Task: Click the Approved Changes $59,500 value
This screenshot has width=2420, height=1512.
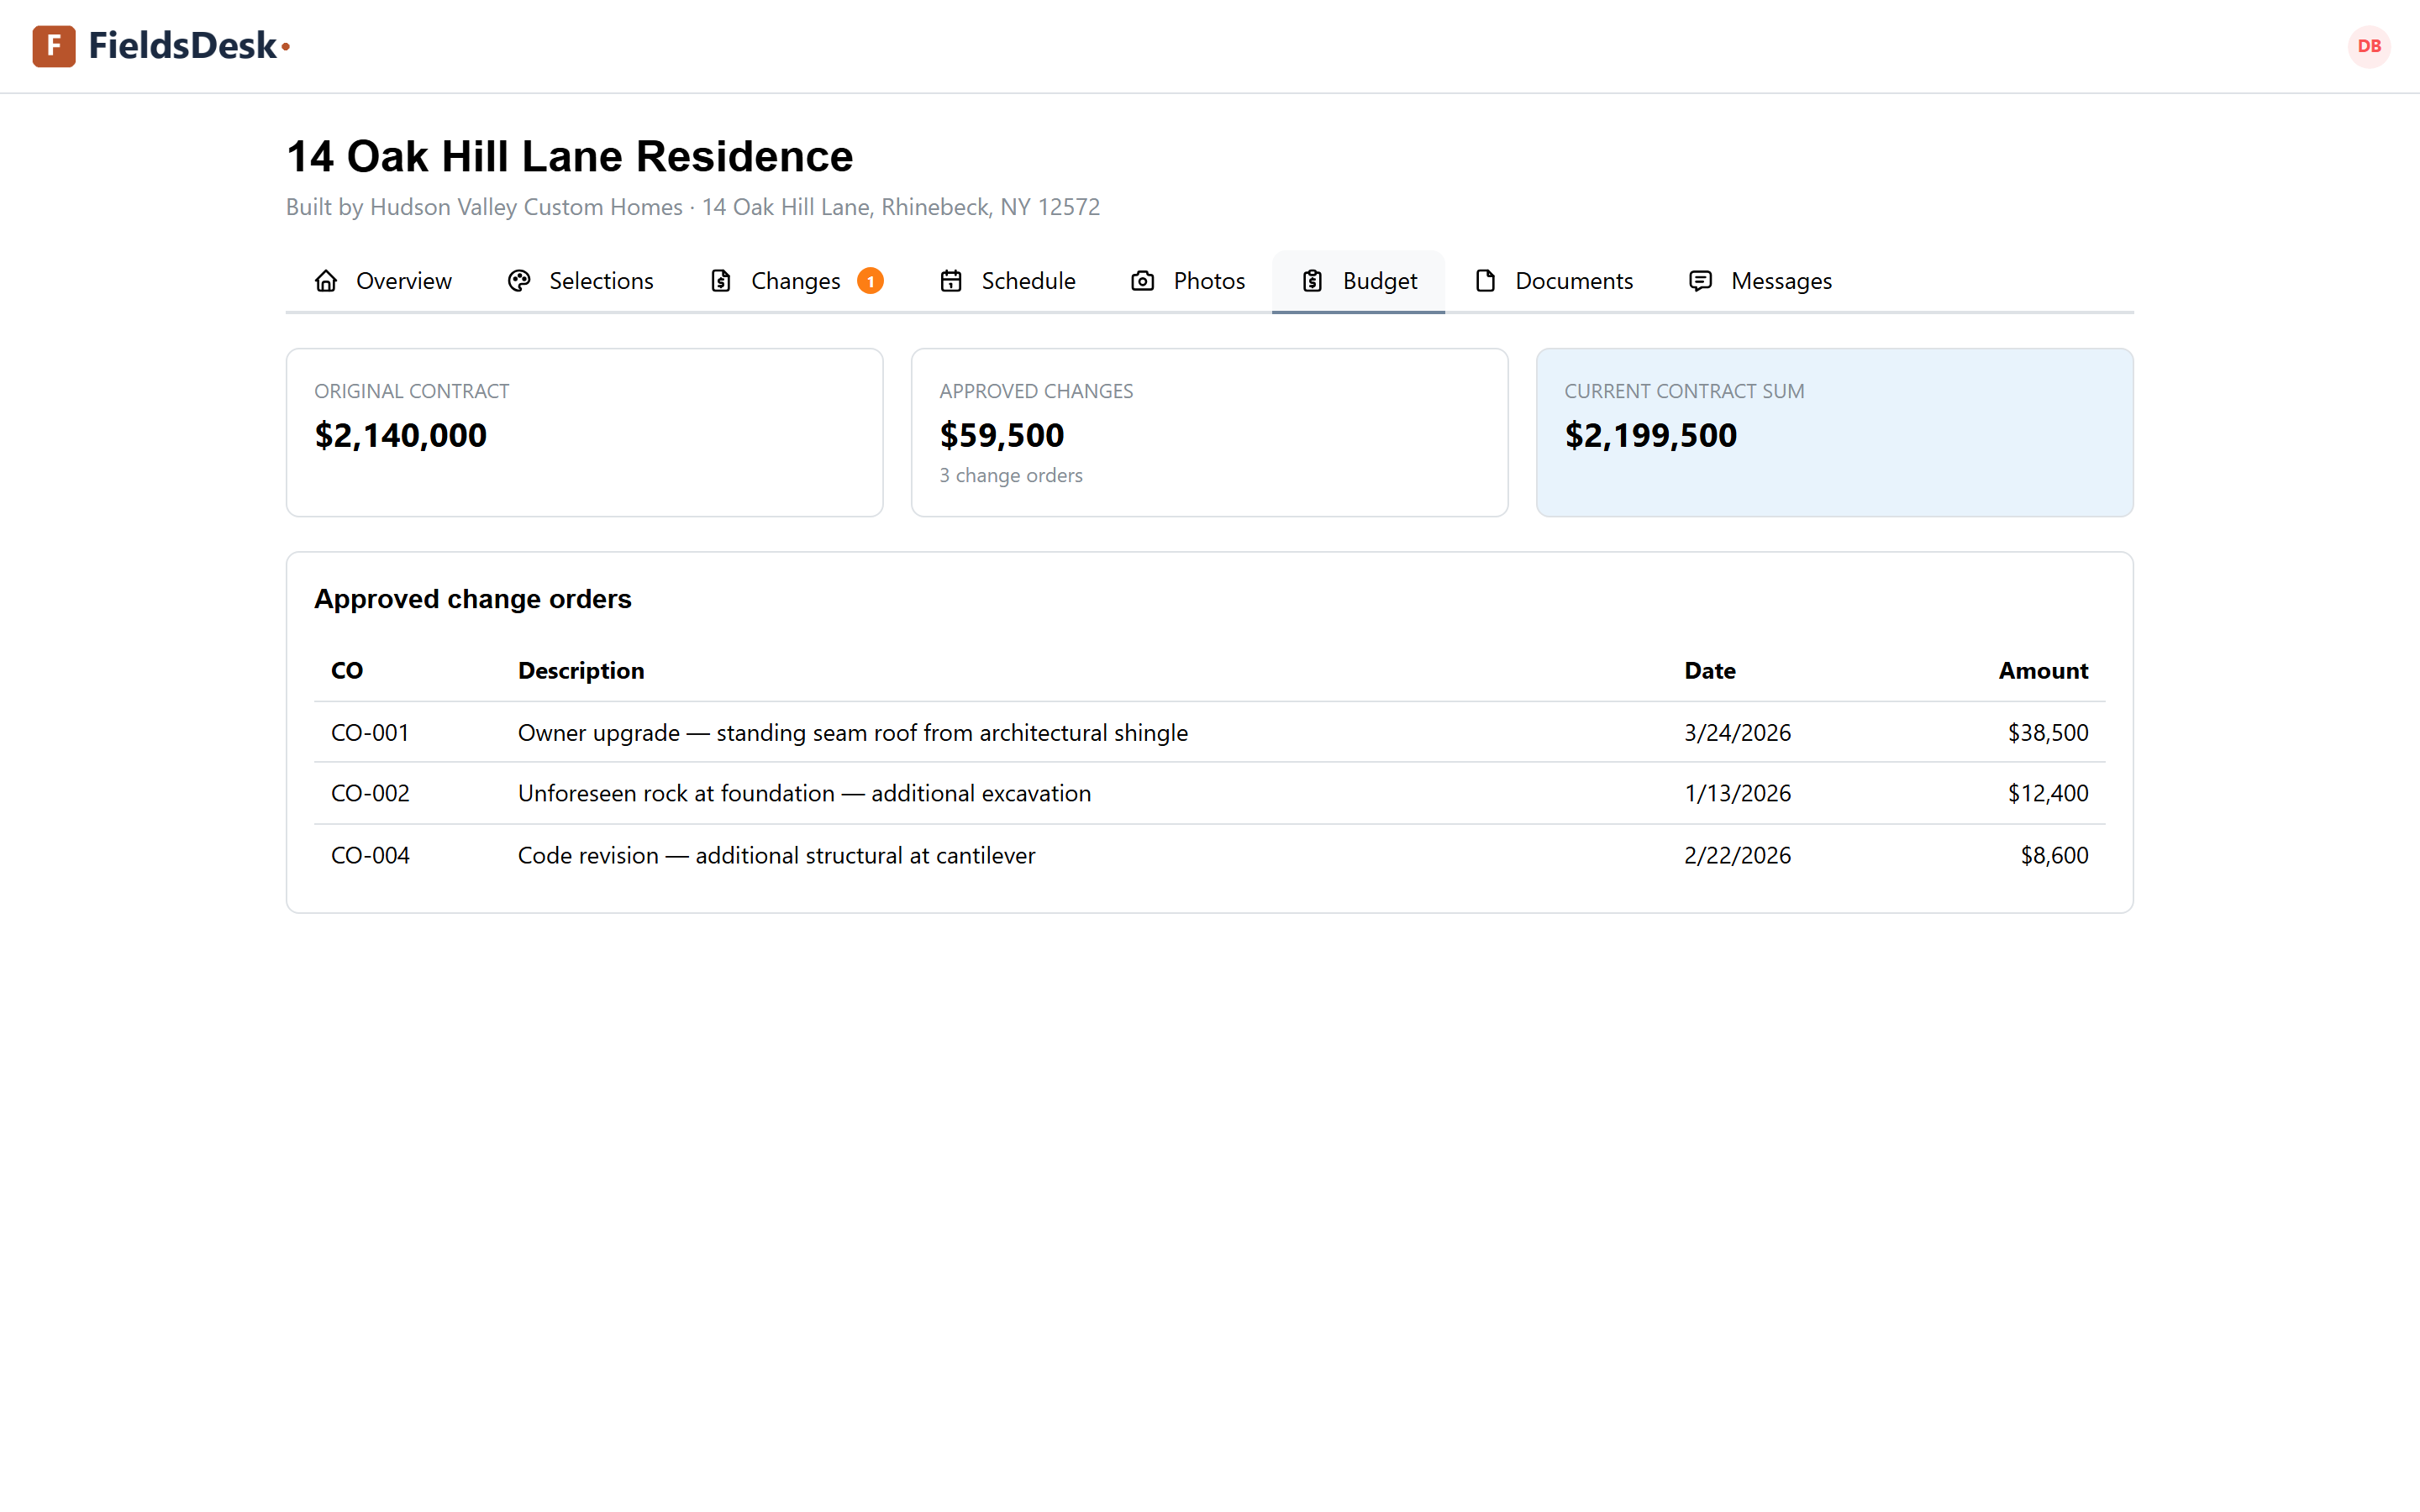Action: 1002,435
